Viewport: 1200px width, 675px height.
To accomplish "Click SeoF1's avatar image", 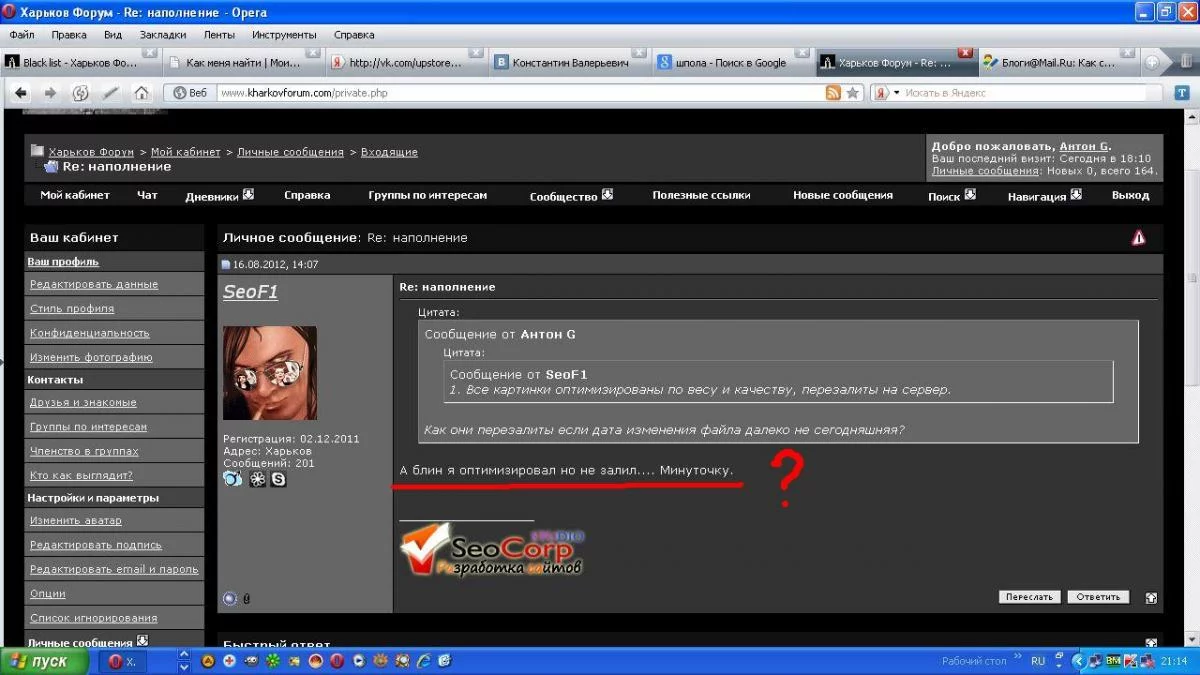I will [x=270, y=372].
